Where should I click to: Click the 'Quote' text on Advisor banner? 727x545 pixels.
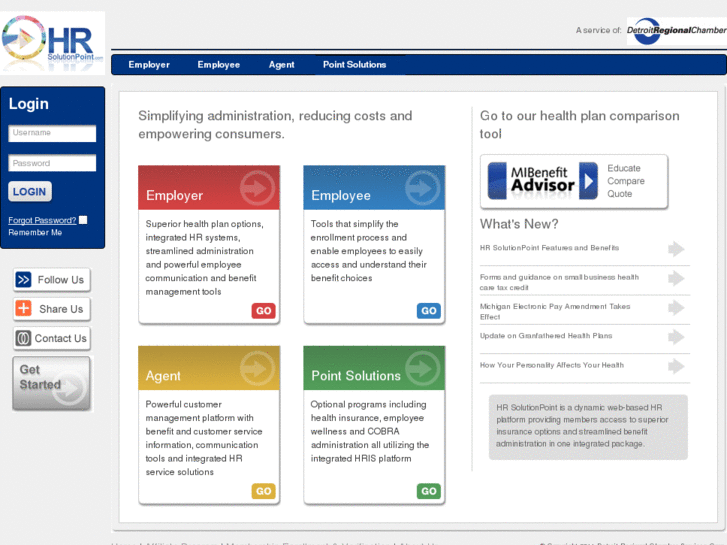[620, 194]
